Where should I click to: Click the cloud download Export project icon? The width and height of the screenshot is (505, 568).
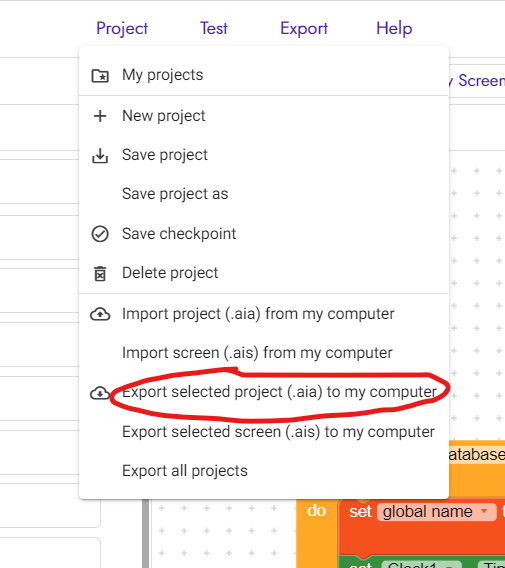point(99,393)
